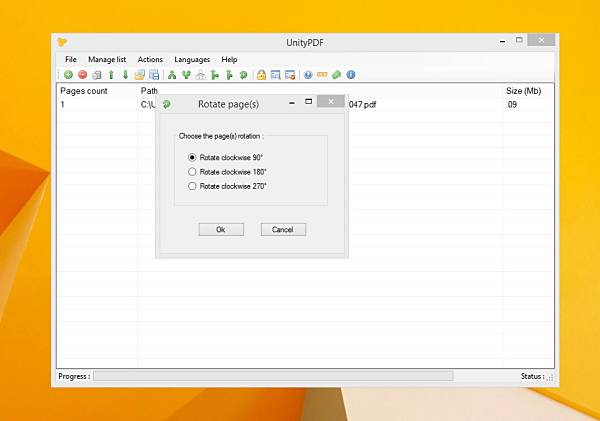Minimize the UnityPDF main window
The width and height of the screenshot is (600, 421).
(502, 41)
